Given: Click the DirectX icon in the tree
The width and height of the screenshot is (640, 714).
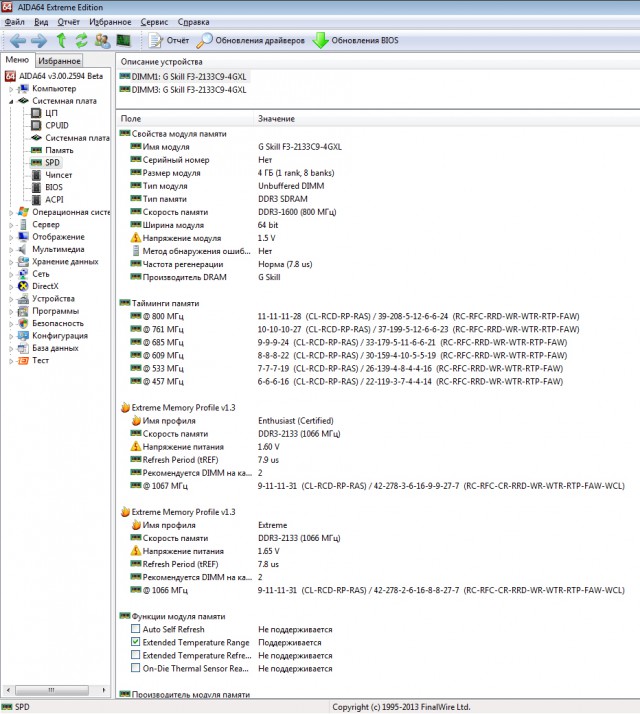Looking at the screenshot, I should point(23,286).
